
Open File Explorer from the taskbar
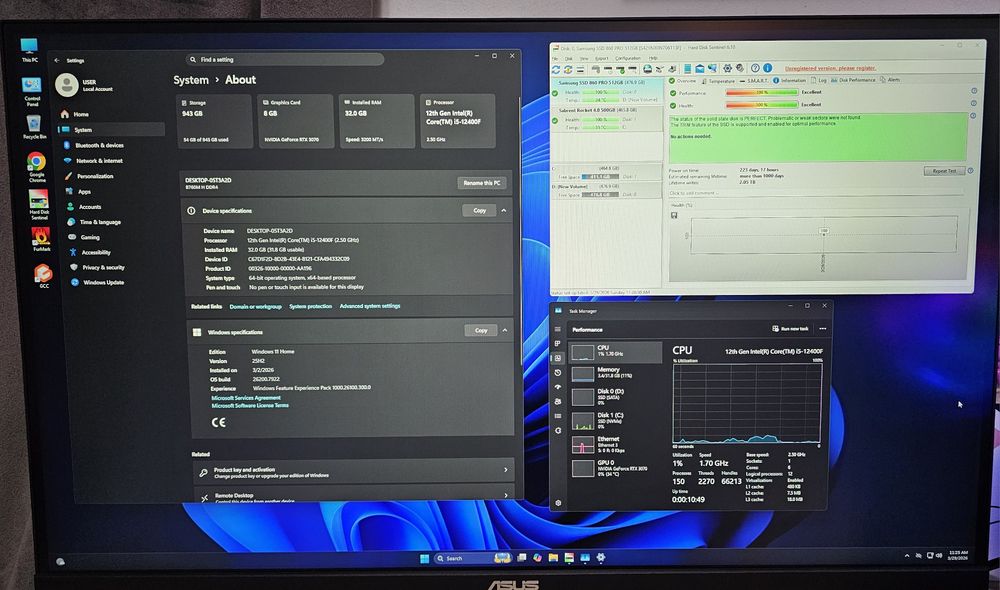pos(553,557)
